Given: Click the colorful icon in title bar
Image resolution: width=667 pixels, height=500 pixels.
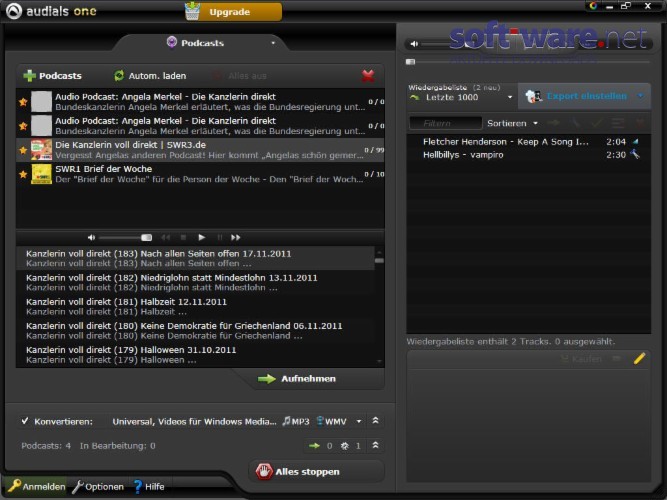Looking at the screenshot, I should 593,6.
